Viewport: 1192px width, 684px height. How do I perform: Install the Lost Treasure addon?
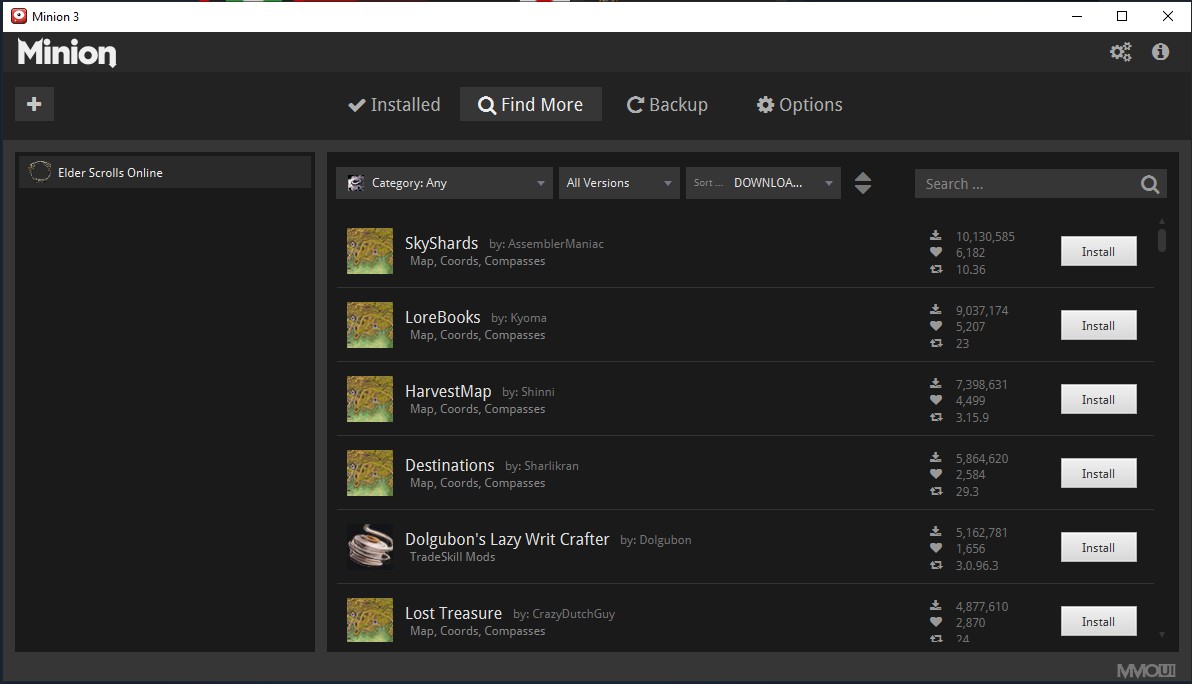1098,621
